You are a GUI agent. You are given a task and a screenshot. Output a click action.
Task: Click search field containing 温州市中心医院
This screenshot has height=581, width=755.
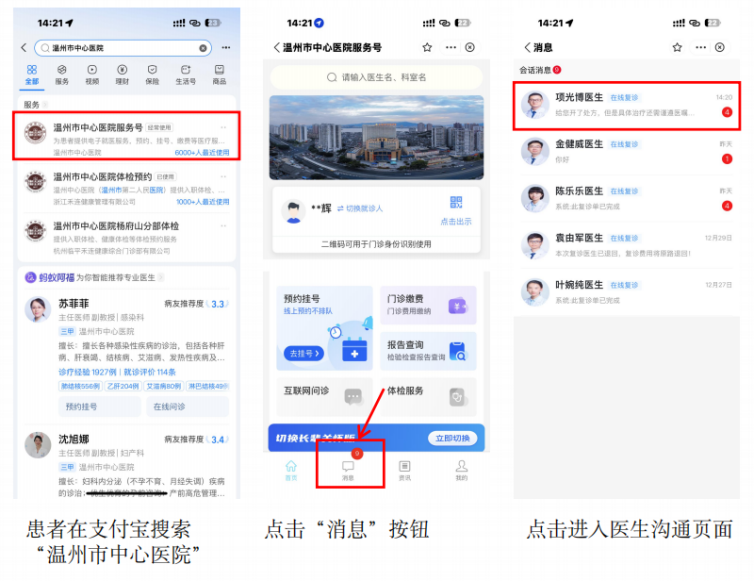coord(123,48)
